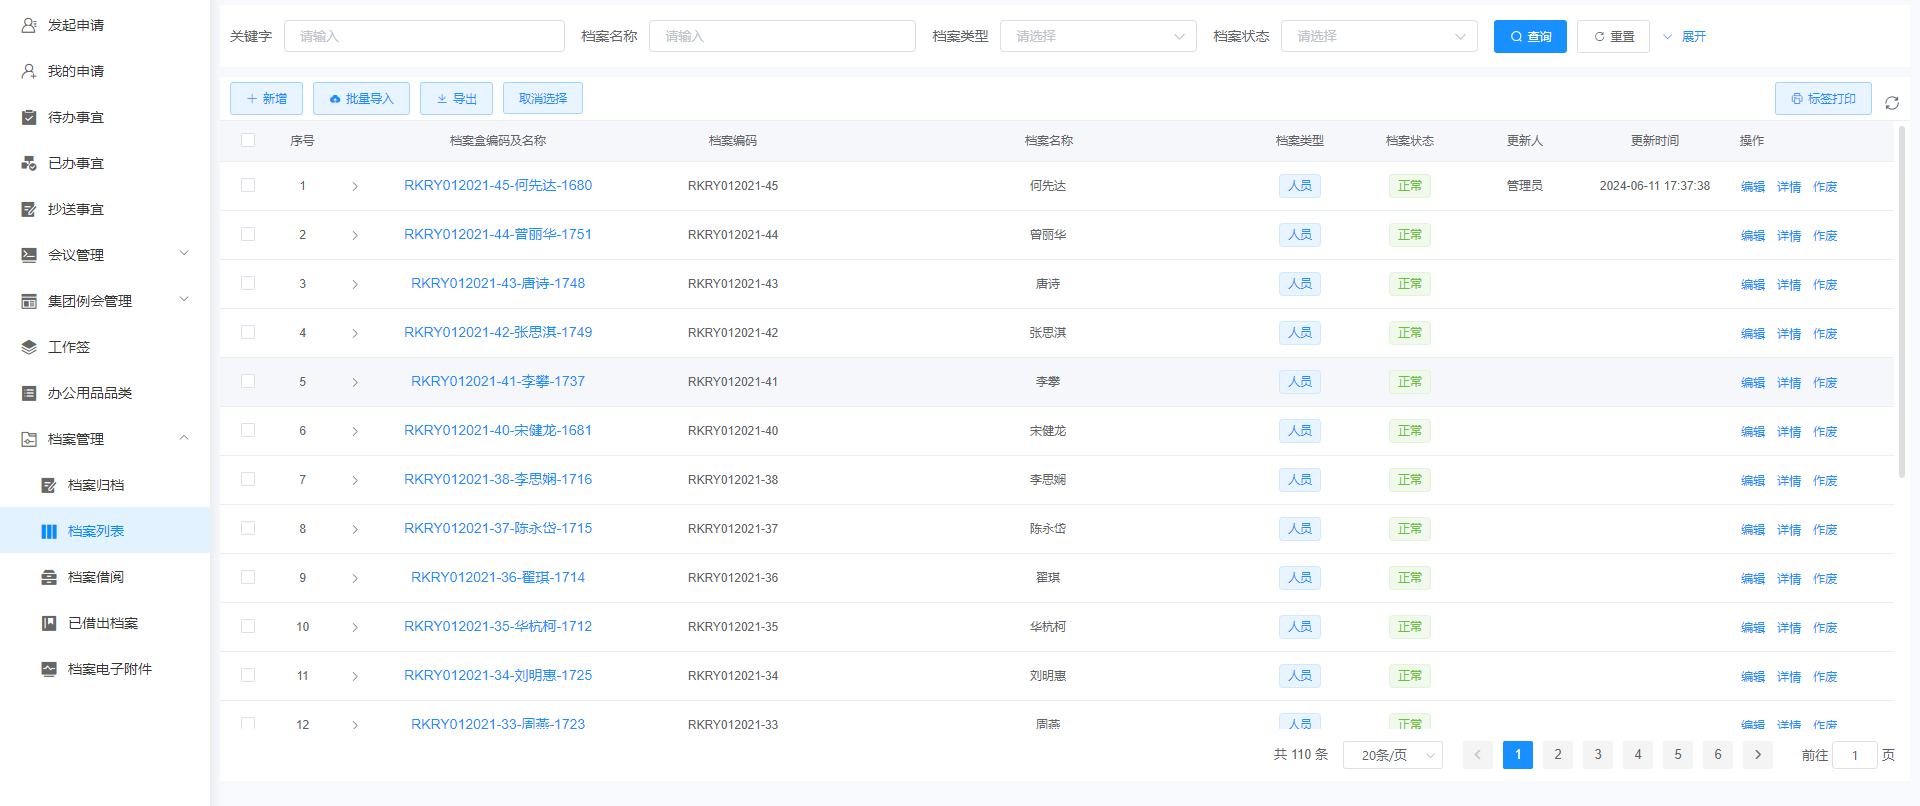Click the 档案借阅 sidebar icon
The width and height of the screenshot is (1920, 806).
(x=49, y=577)
